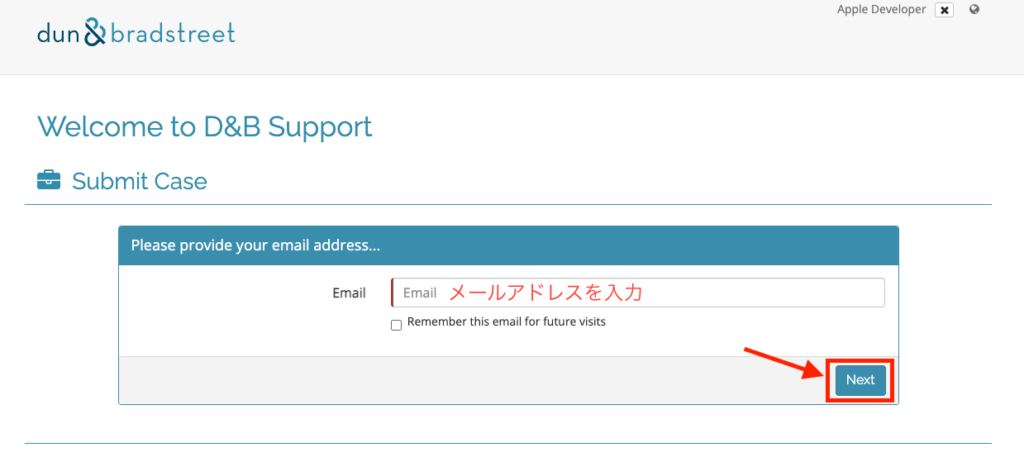The height and width of the screenshot is (476, 1024).
Task: Click the red arrow pointing to Next
Action: coord(782,362)
